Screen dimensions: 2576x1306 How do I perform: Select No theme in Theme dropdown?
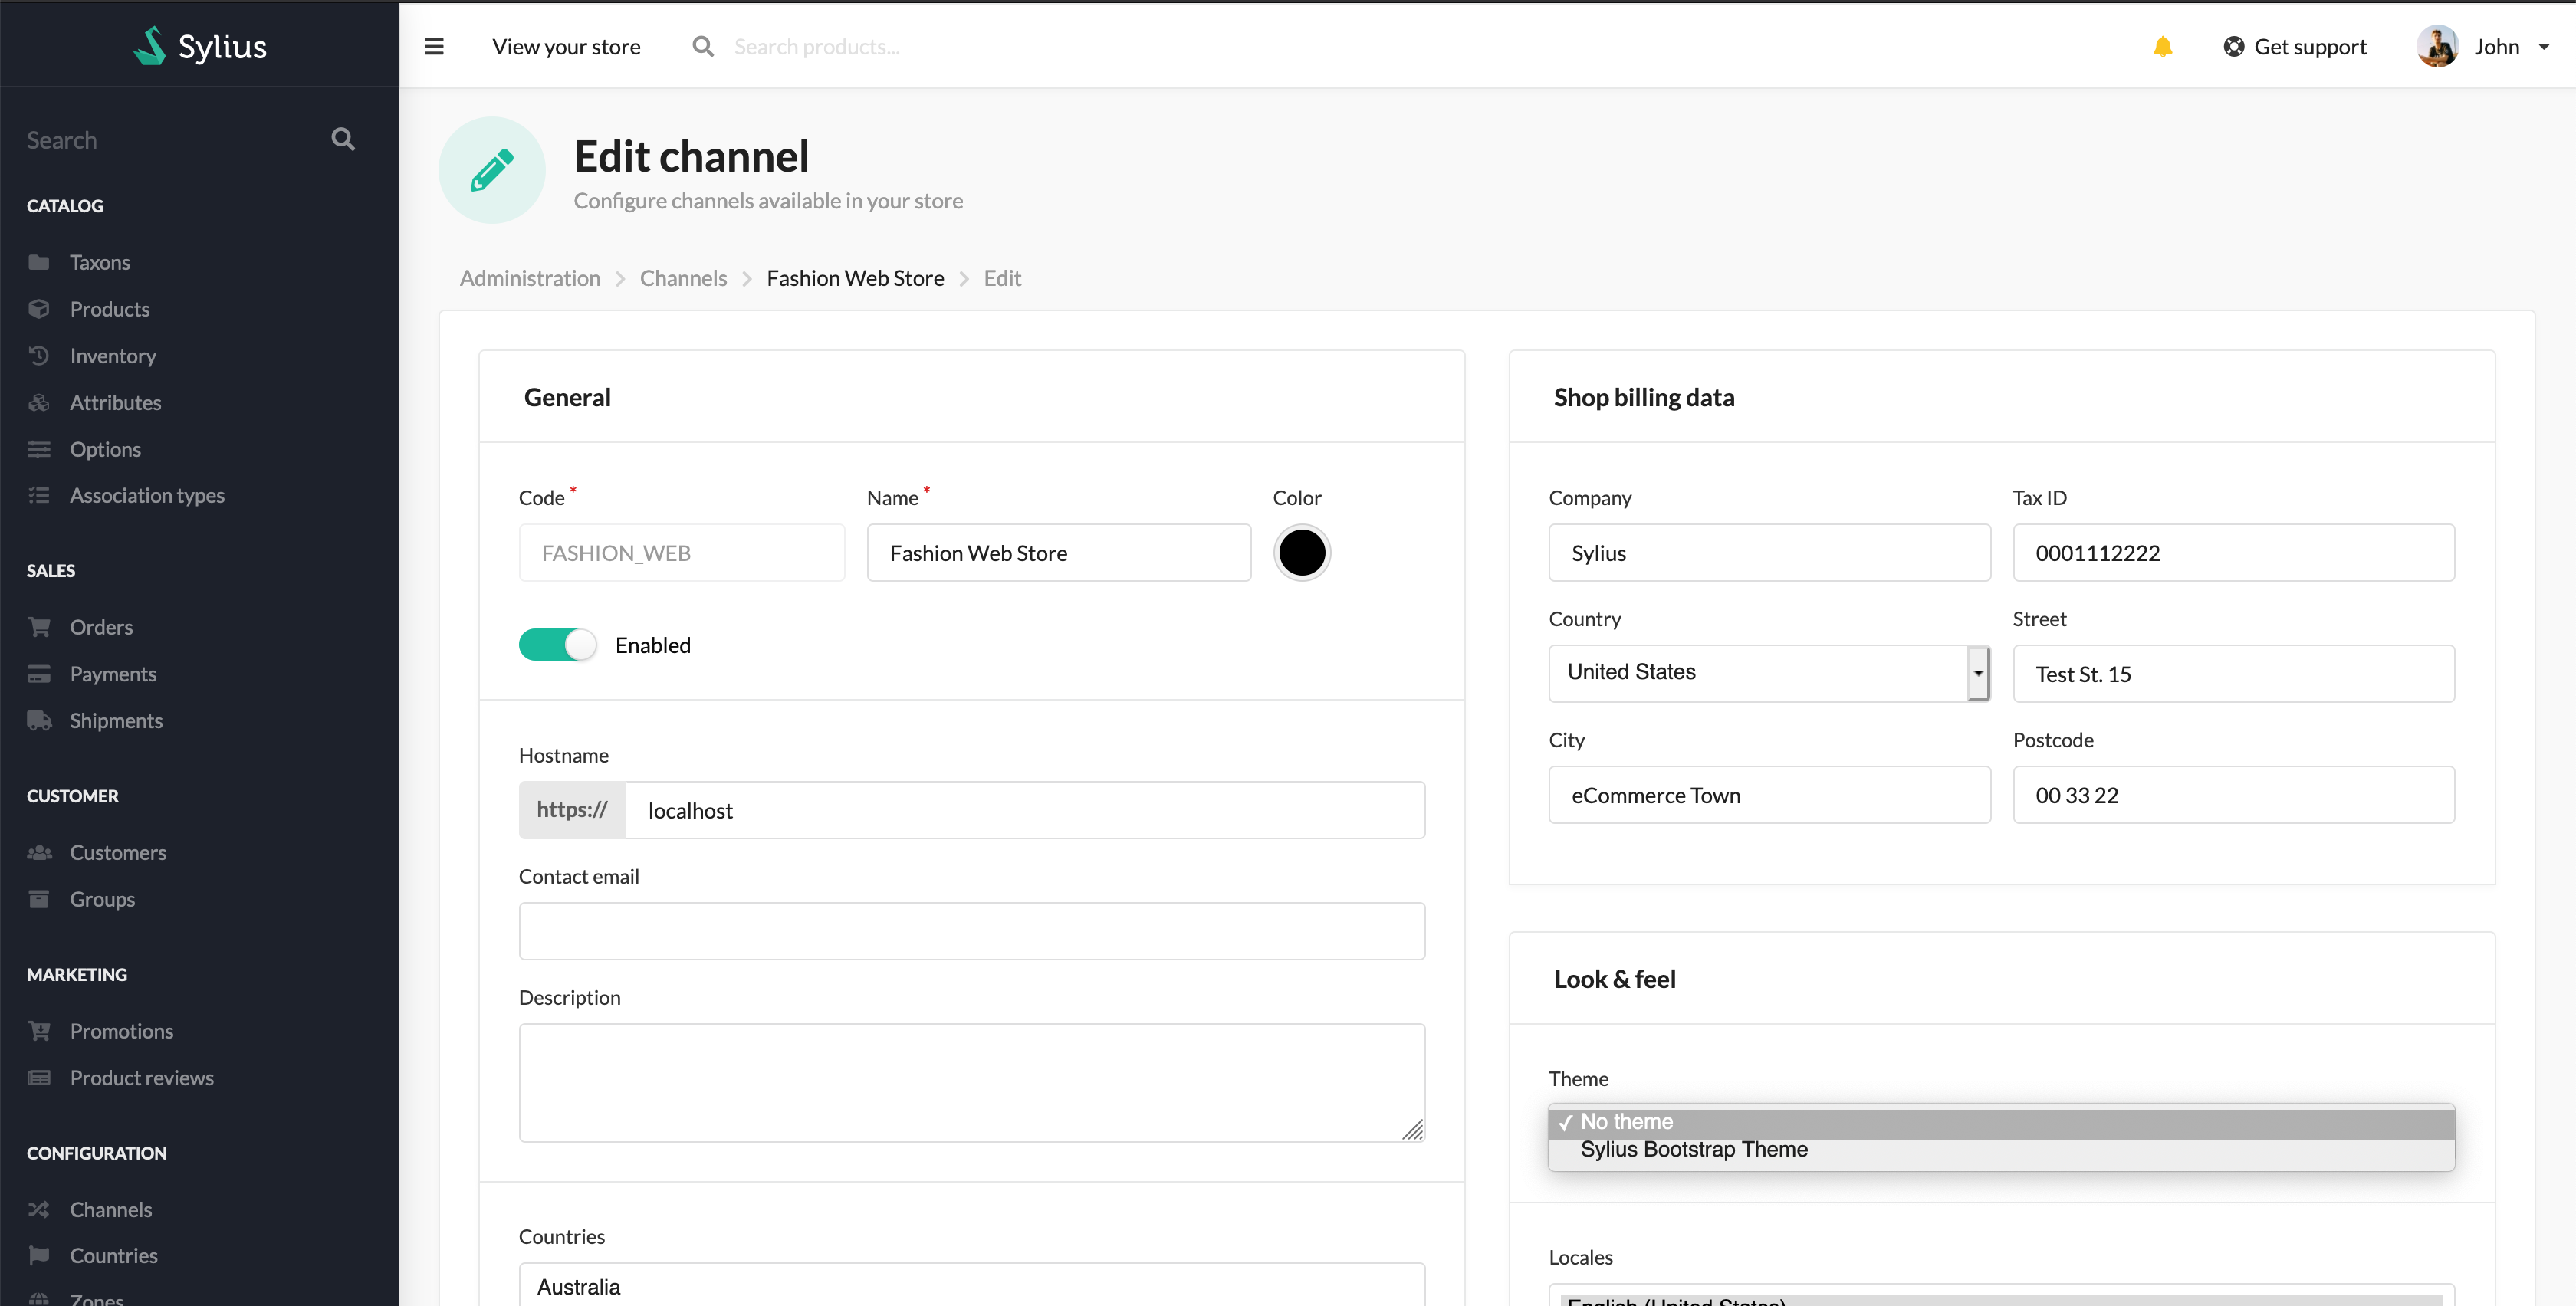click(2001, 1122)
